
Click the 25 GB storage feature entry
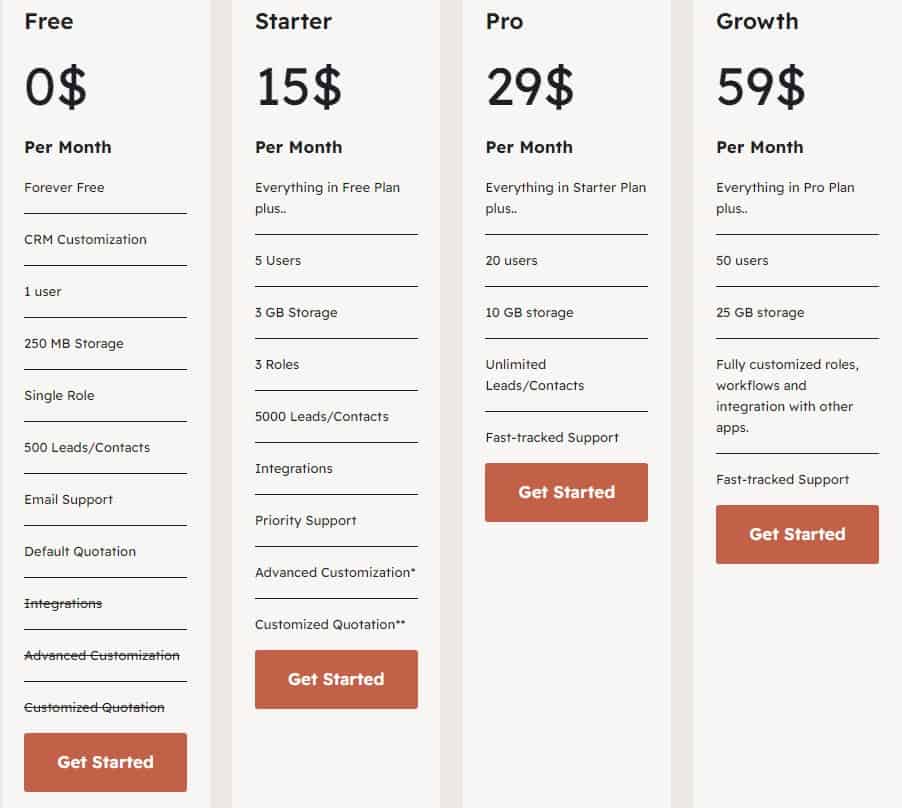[760, 312]
